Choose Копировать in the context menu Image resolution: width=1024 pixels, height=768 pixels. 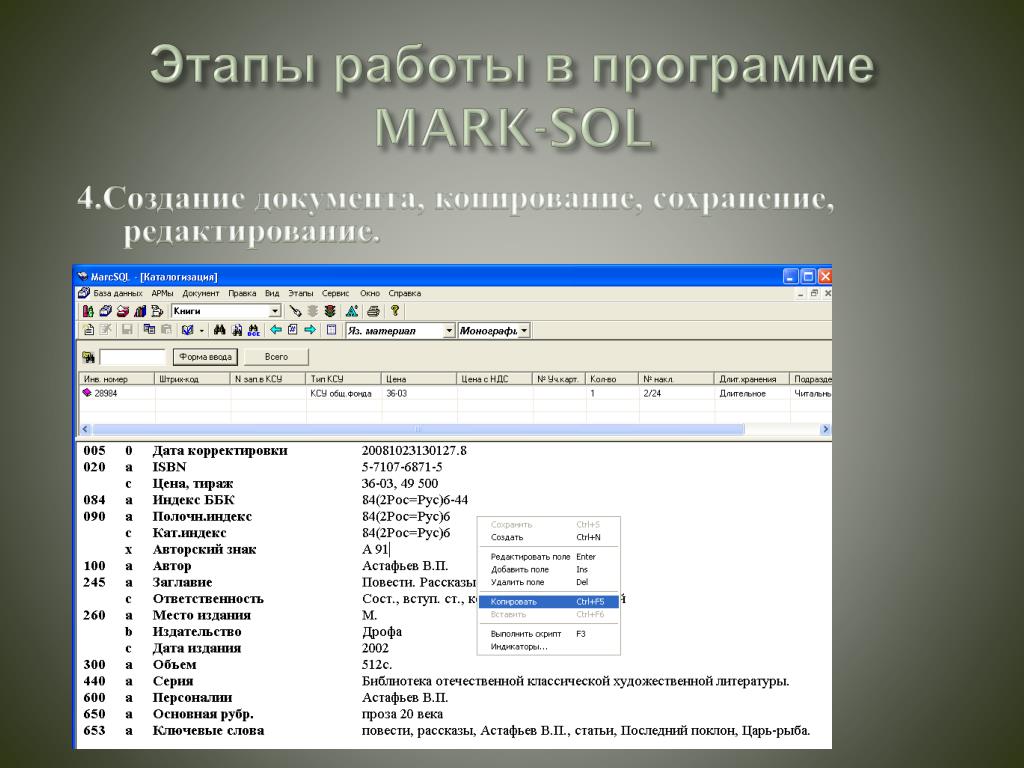(549, 601)
